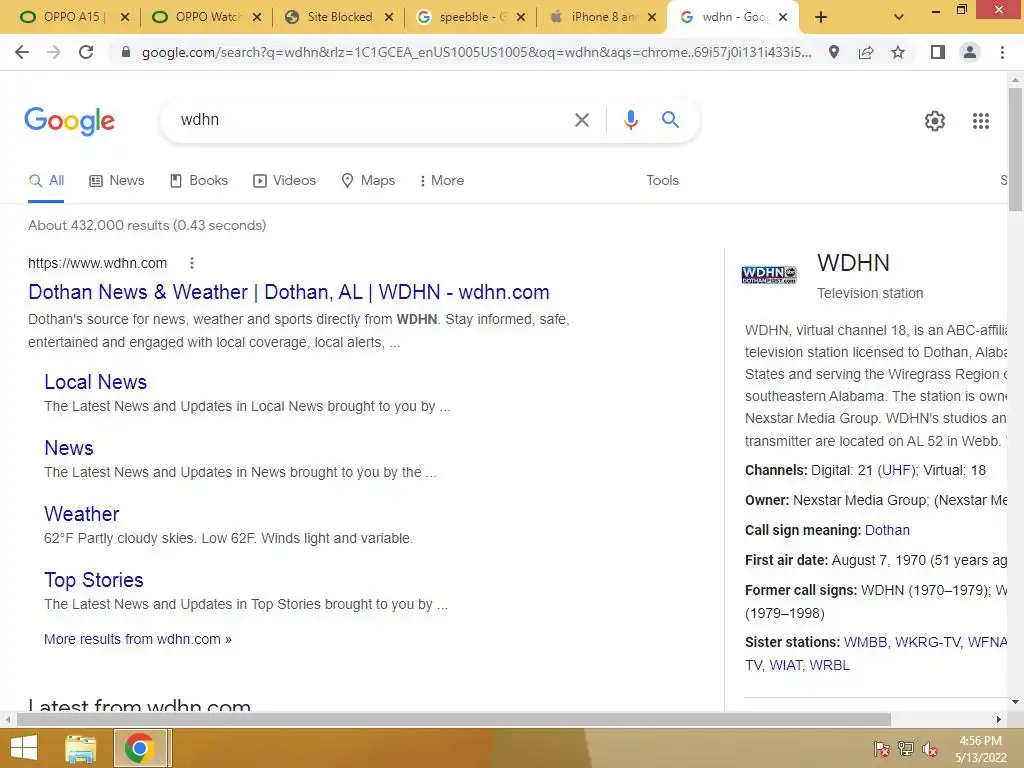Screen dimensions: 1024x768
Task: Open the Dothan call sign link
Action: [887, 530]
